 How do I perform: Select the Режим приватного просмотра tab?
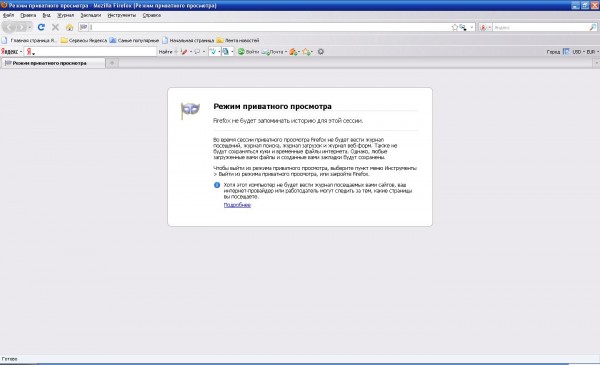pyautogui.click(x=53, y=63)
